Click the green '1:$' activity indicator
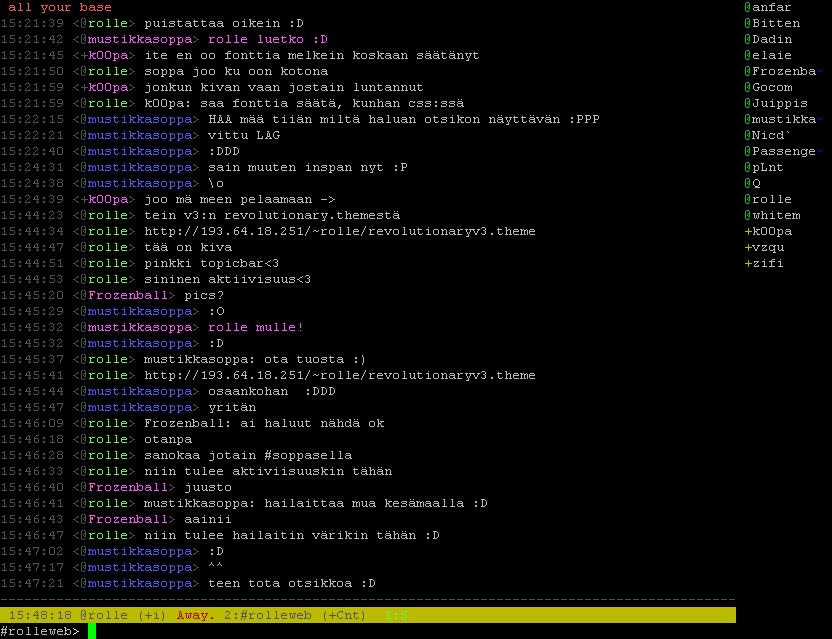 (x=396, y=615)
